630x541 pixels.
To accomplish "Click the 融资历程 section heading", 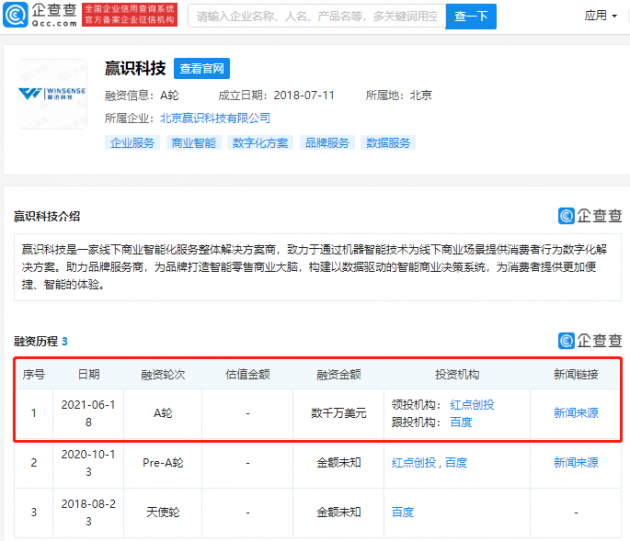I will (36, 341).
